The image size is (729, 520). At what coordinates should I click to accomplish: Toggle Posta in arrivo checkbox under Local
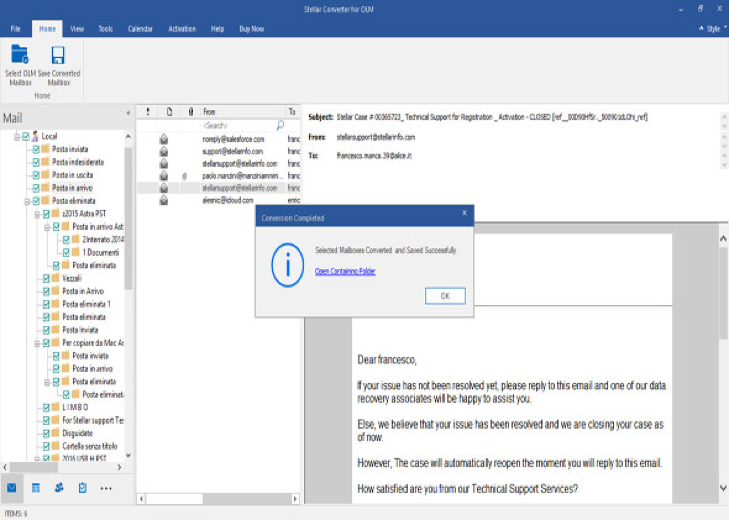click(36, 188)
